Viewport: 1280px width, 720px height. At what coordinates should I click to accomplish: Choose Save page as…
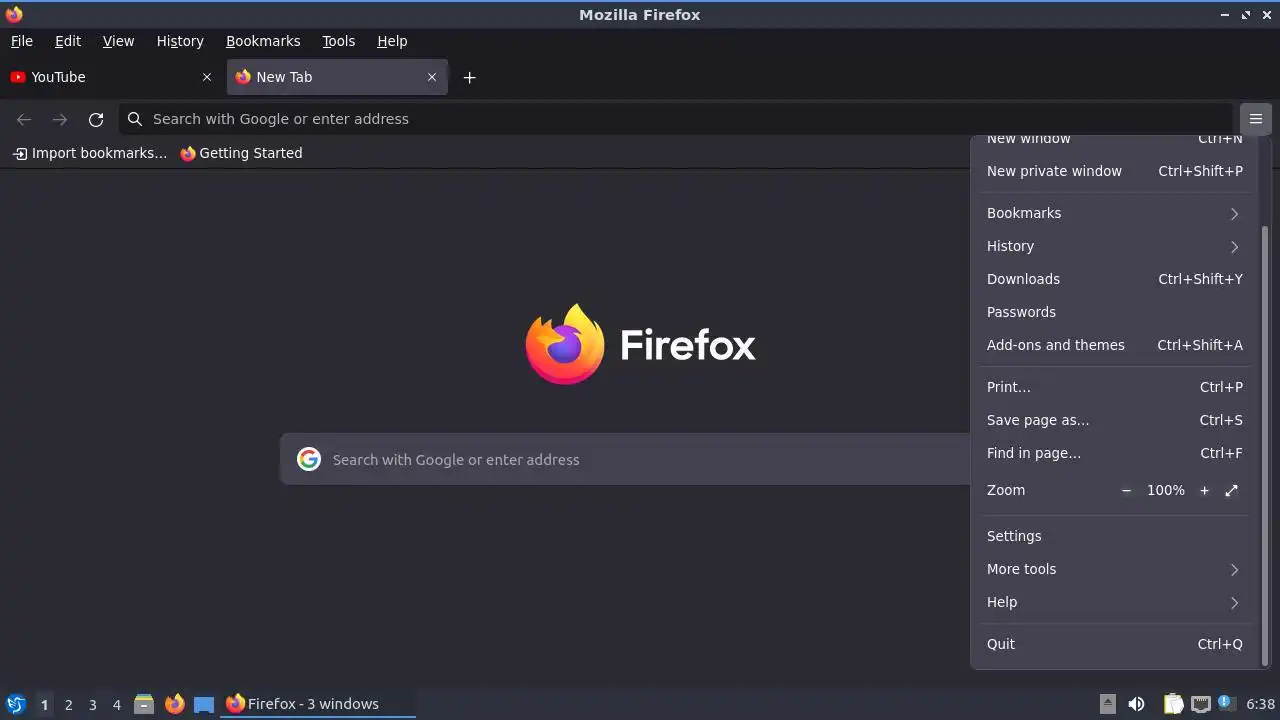(1114, 420)
